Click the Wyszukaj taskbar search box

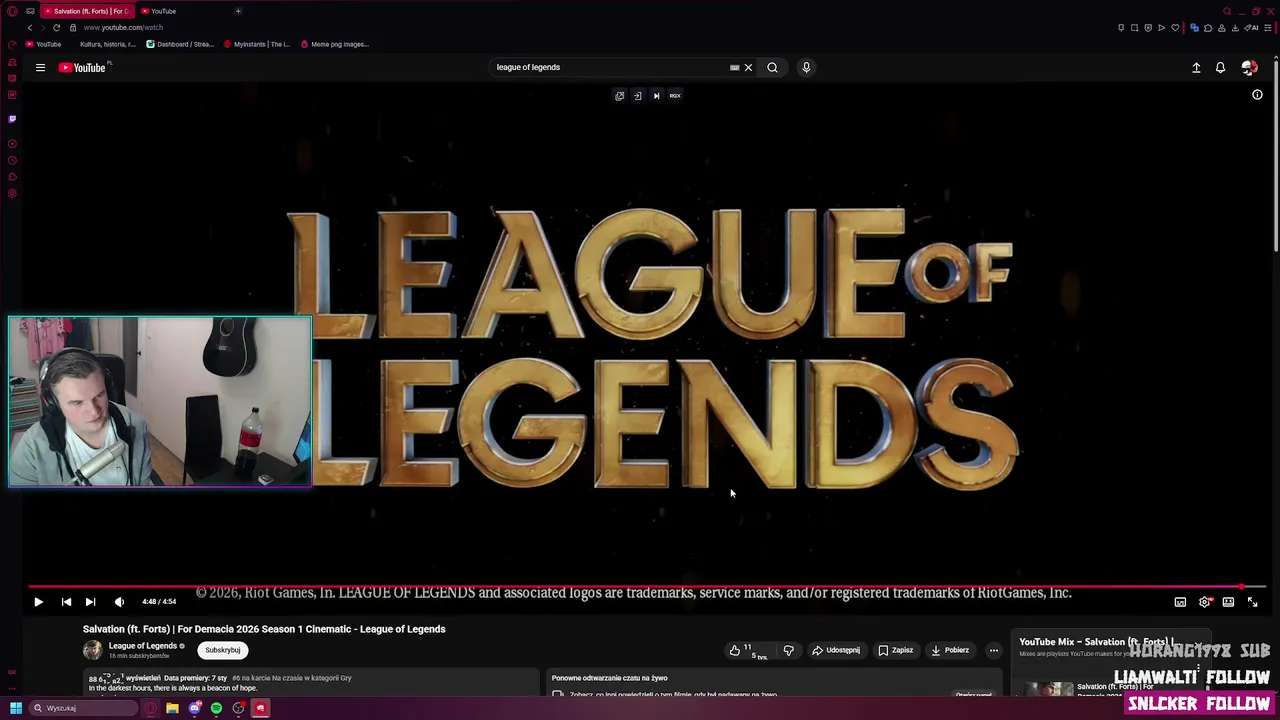click(83, 708)
